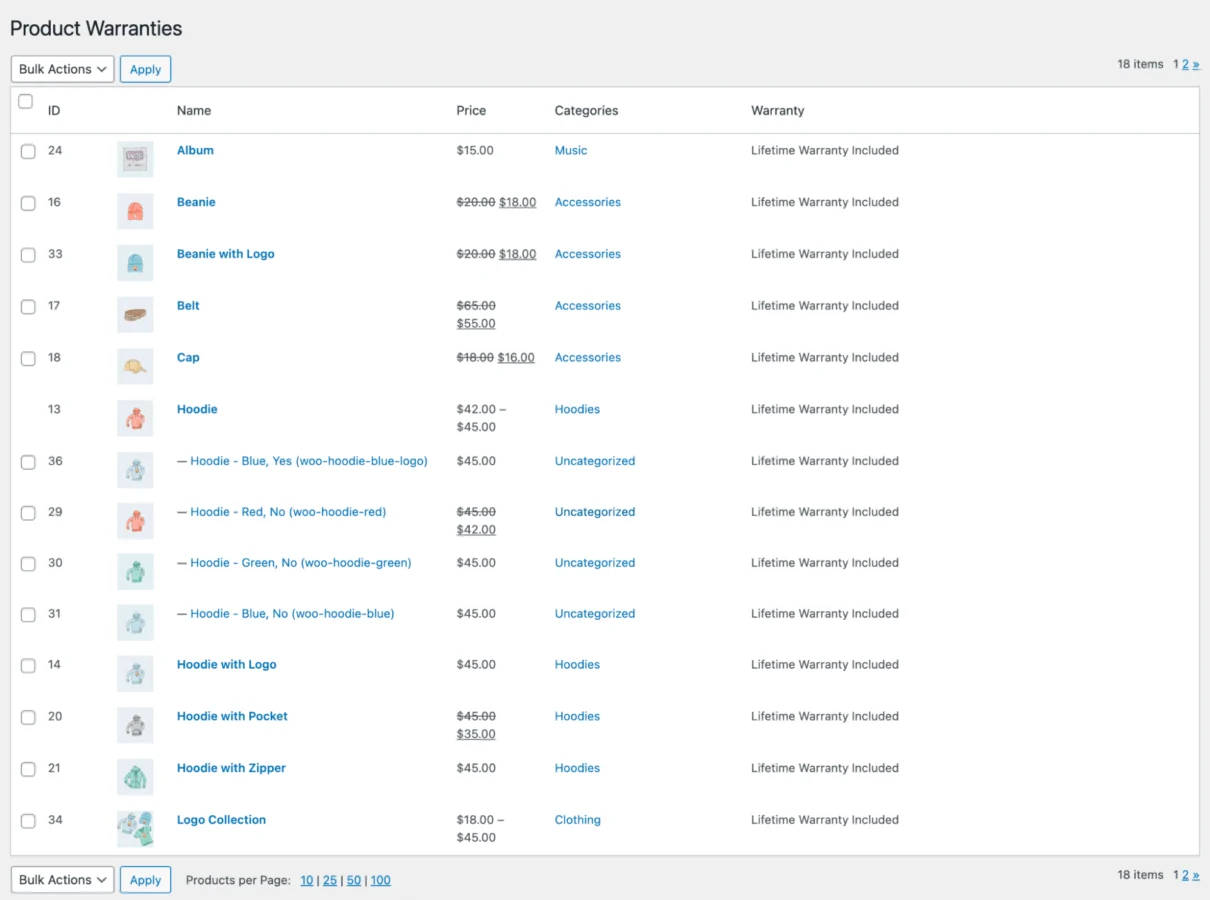This screenshot has width=1210, height=900.
Task: Click the Cap product thumbnail
Action: [x=135, y=367]
